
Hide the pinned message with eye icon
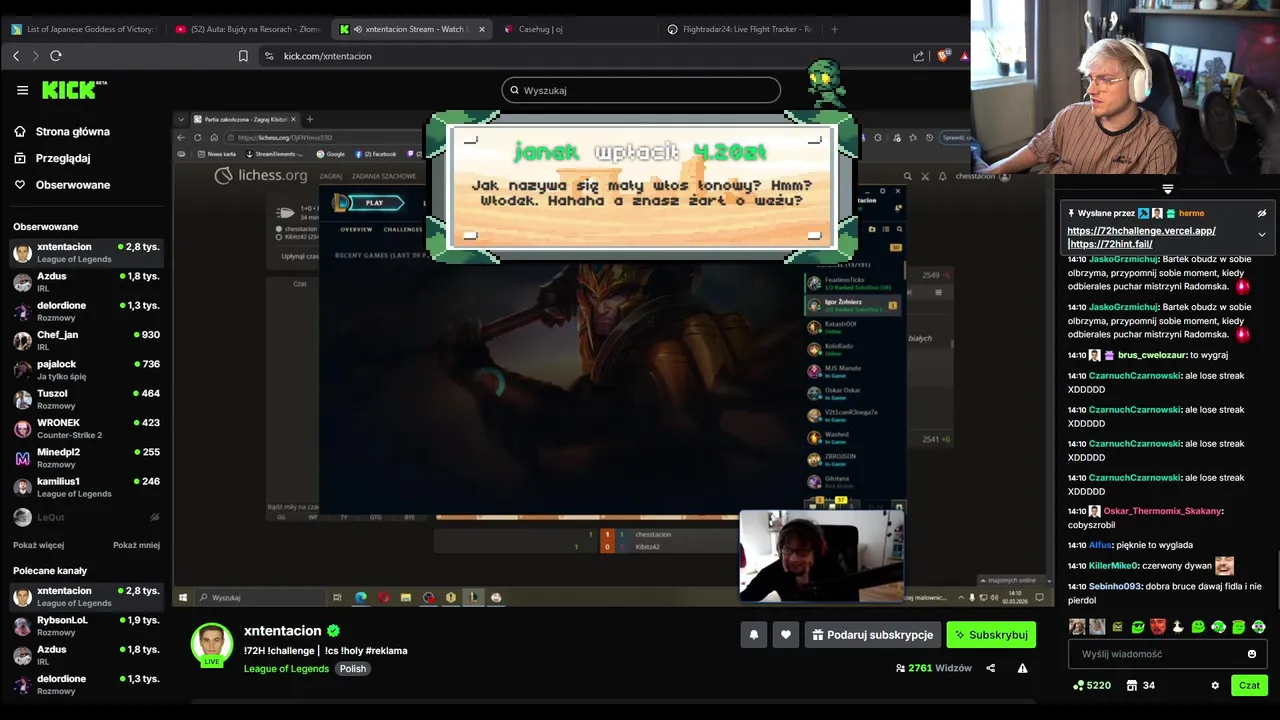coord(1262,213)
